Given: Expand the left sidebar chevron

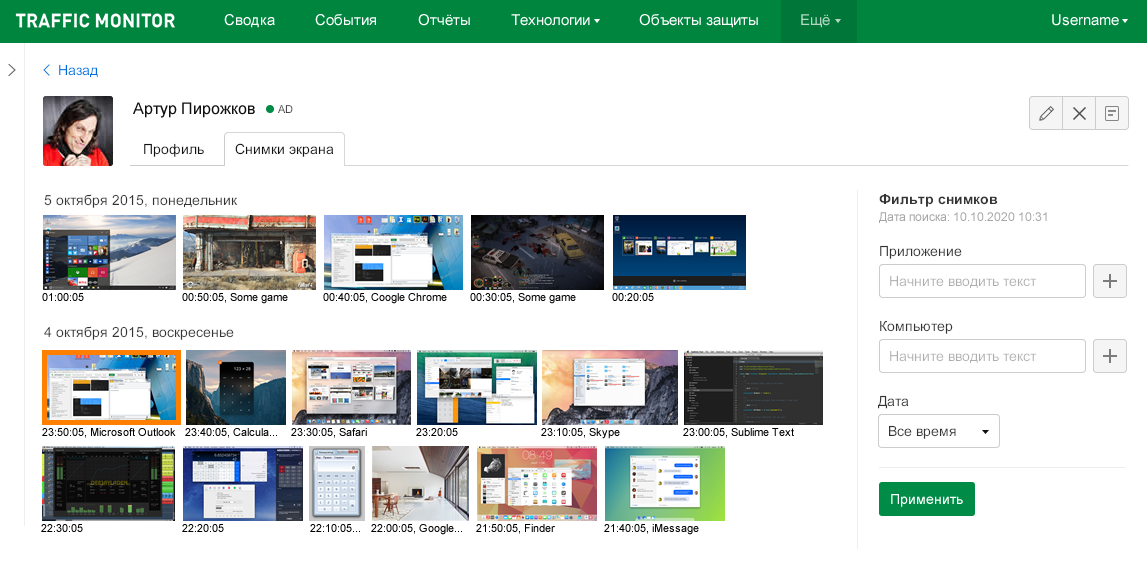Looking at the screenshot, I should (12, 70).
